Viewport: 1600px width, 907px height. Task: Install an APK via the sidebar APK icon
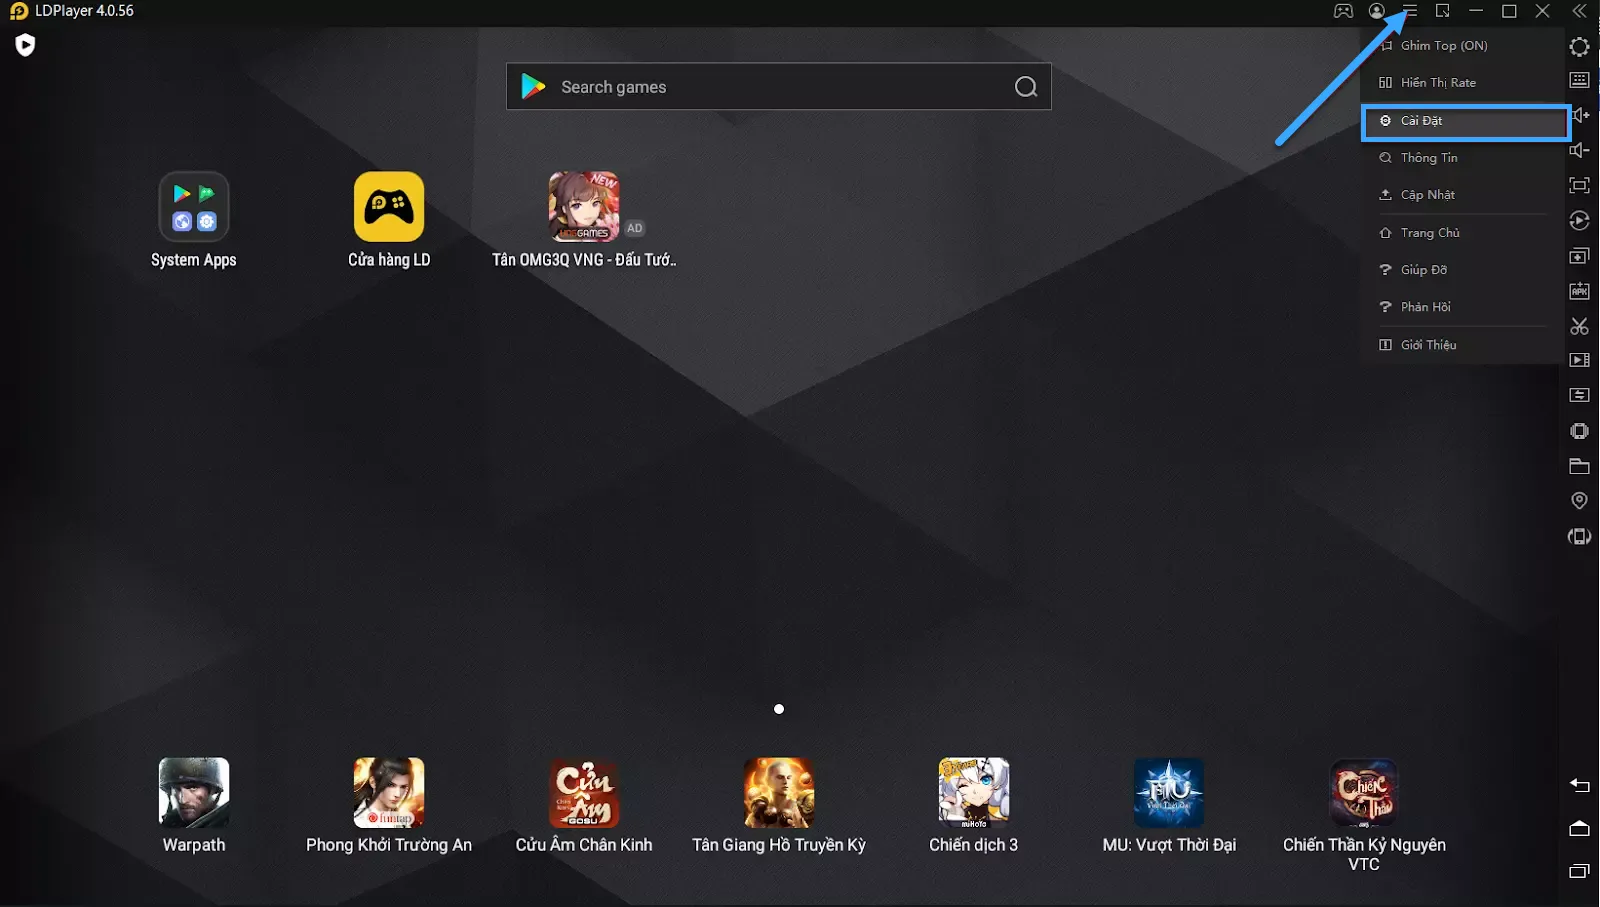click(x=1579, y=291)
